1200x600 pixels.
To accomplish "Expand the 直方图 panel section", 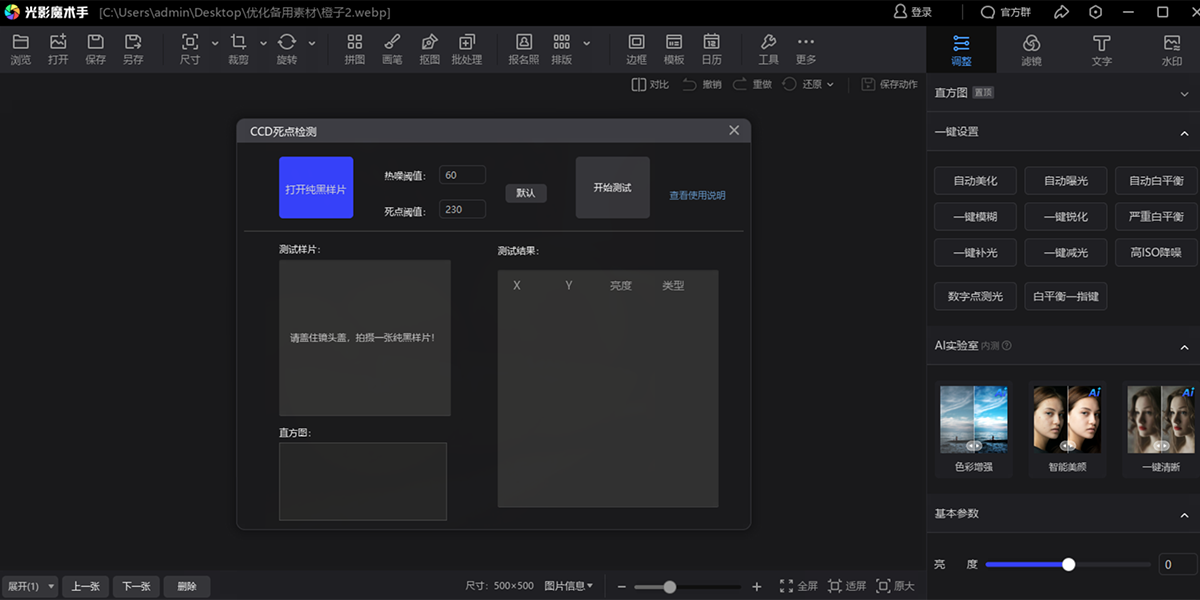I will 1184,93.
